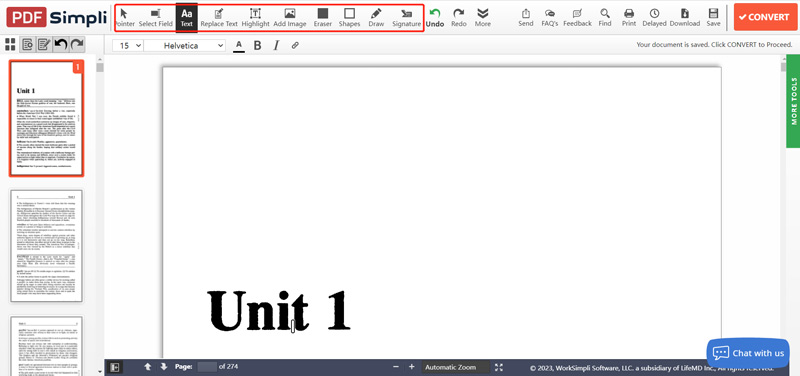Activate the Text tool
This screenshot has height=376, width=800.
[186, 17]
